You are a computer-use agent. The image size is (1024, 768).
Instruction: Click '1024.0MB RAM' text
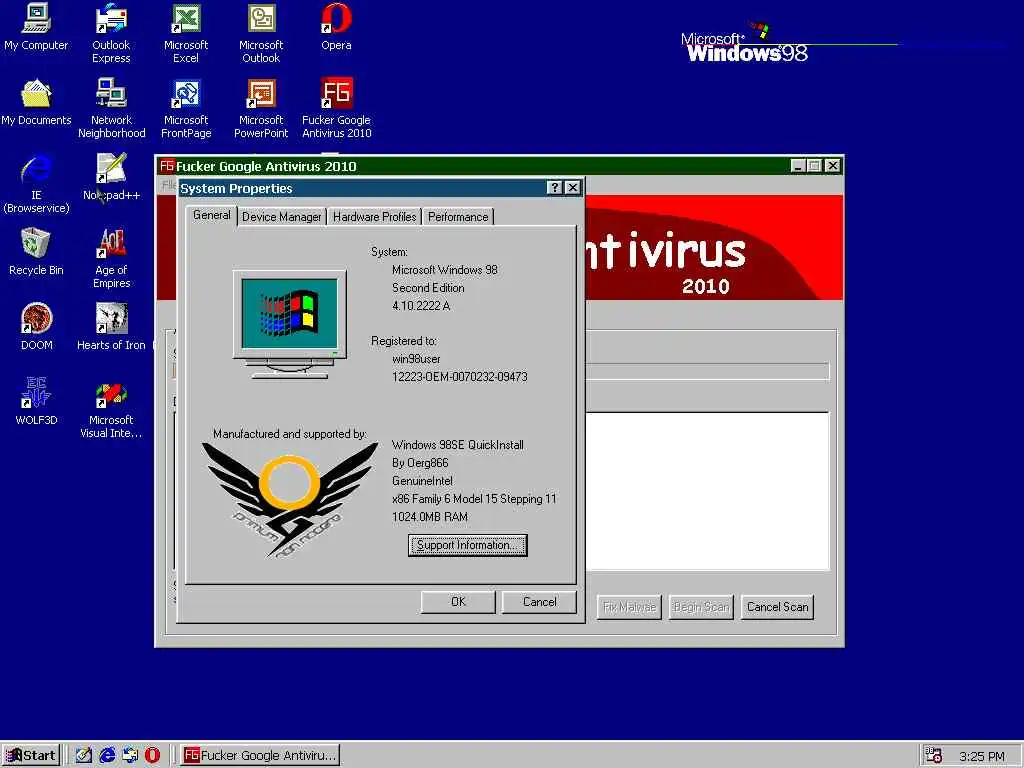coord(430,517)
